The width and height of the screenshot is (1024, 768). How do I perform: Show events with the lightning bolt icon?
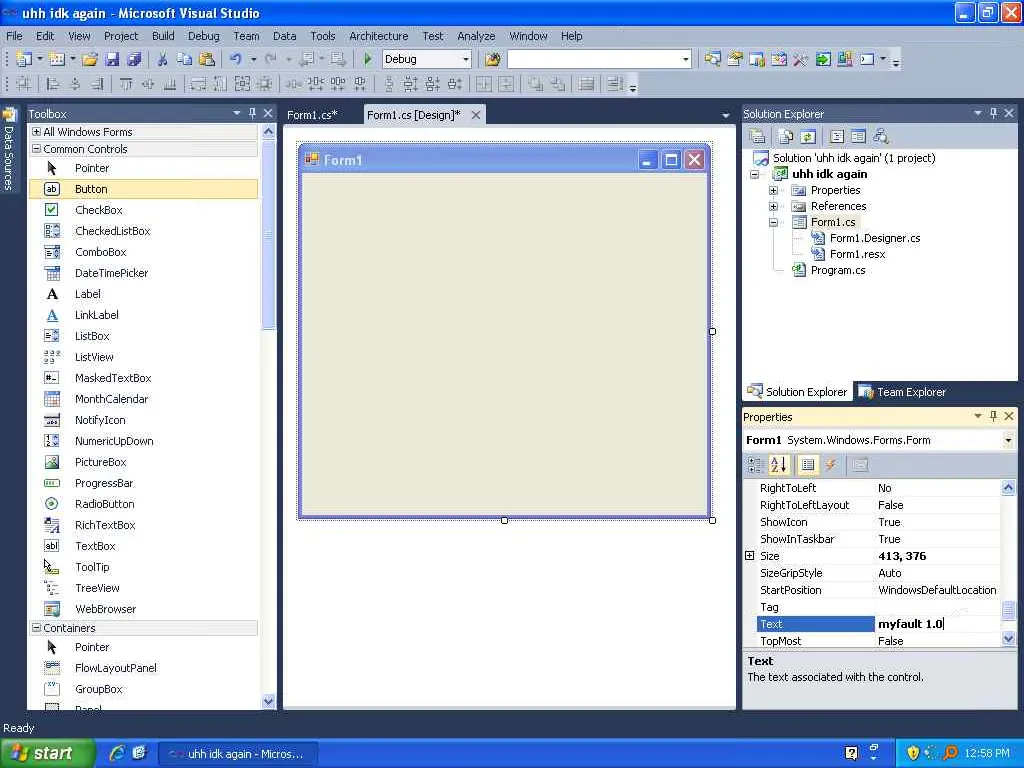pos(831,465)
